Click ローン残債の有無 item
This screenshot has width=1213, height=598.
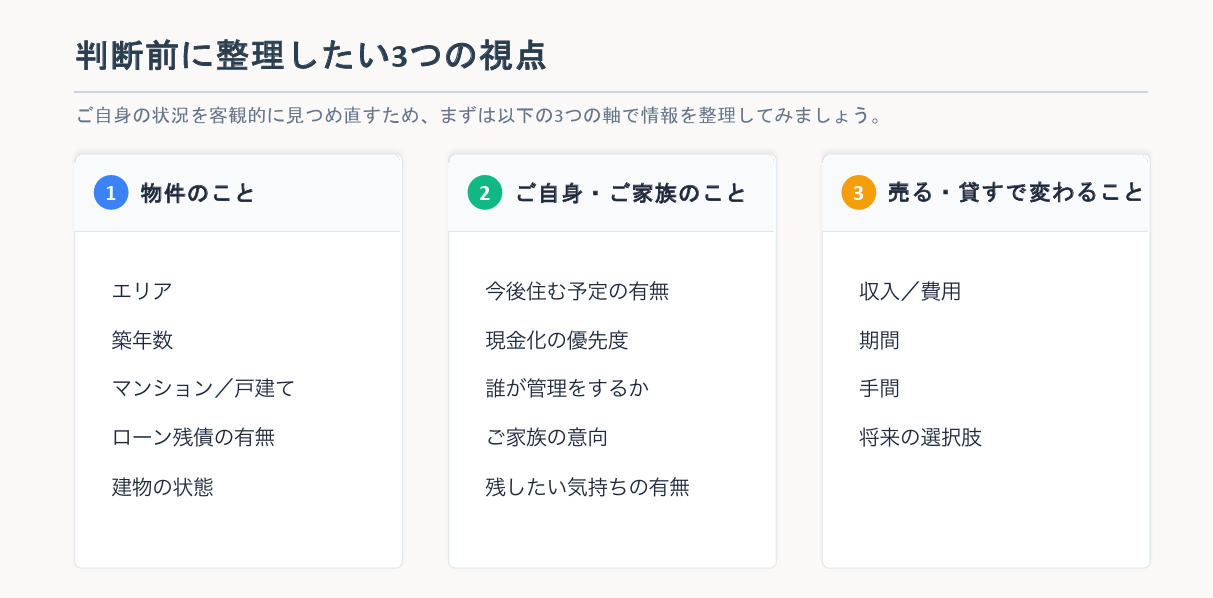pos(193,437)
